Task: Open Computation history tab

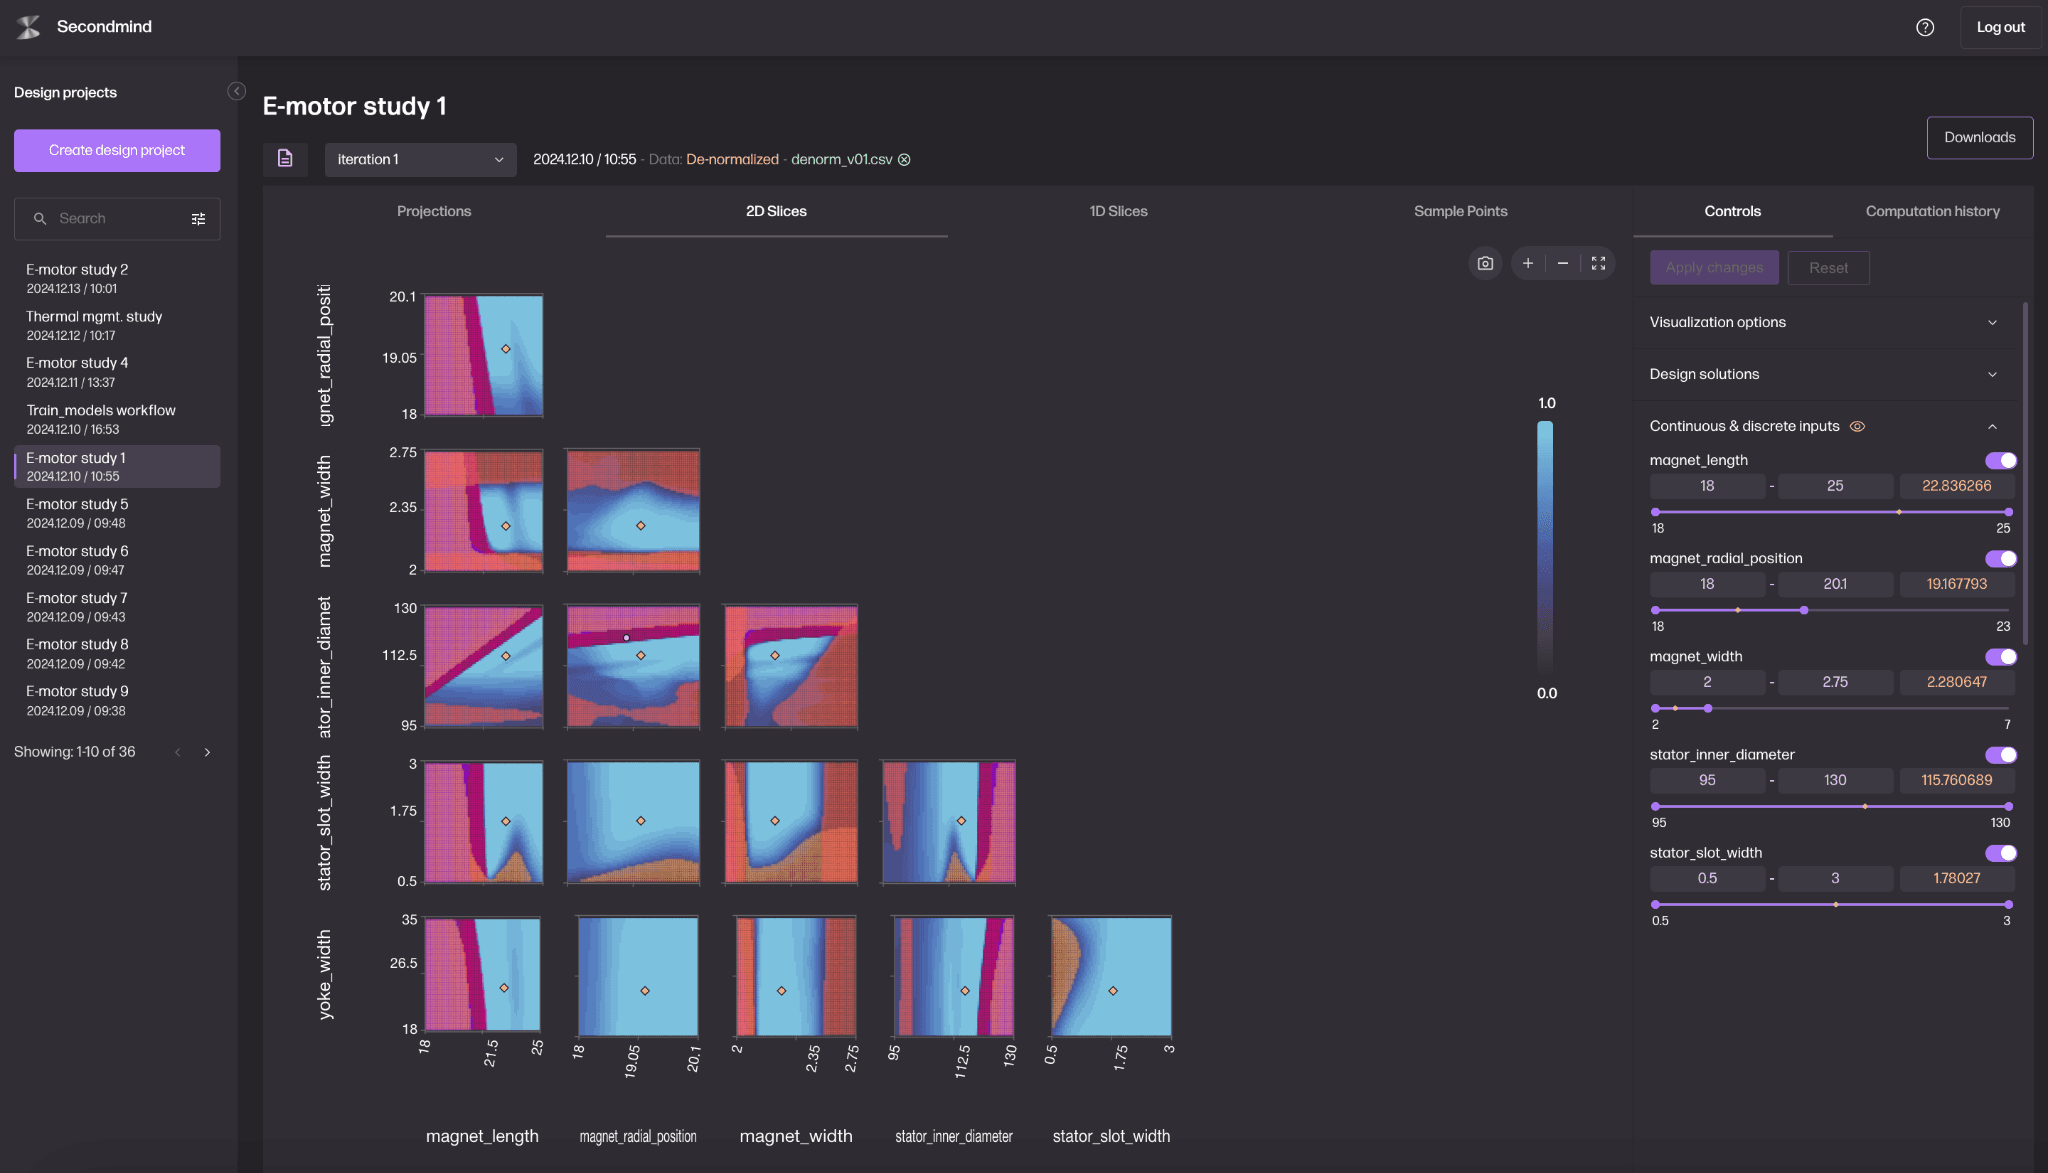Action: pos(1932,211)
